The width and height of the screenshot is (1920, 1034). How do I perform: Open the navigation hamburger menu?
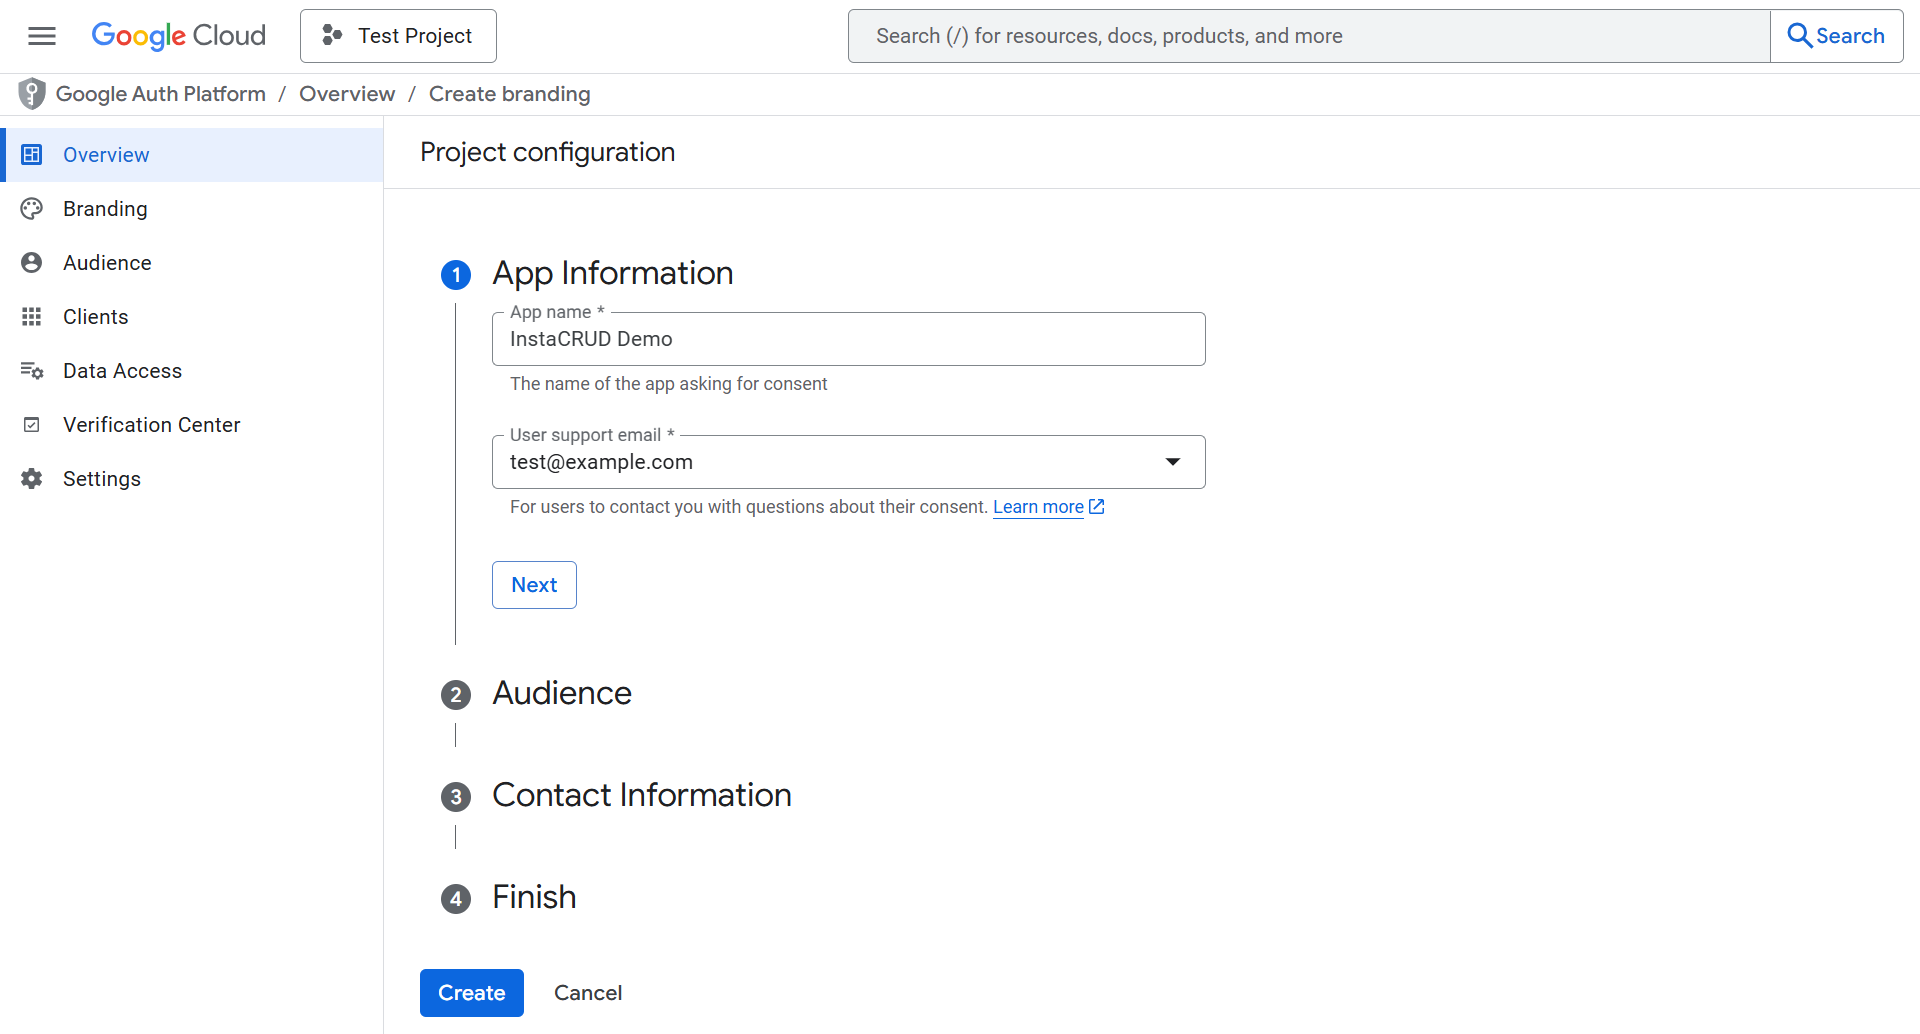point(41,35)
